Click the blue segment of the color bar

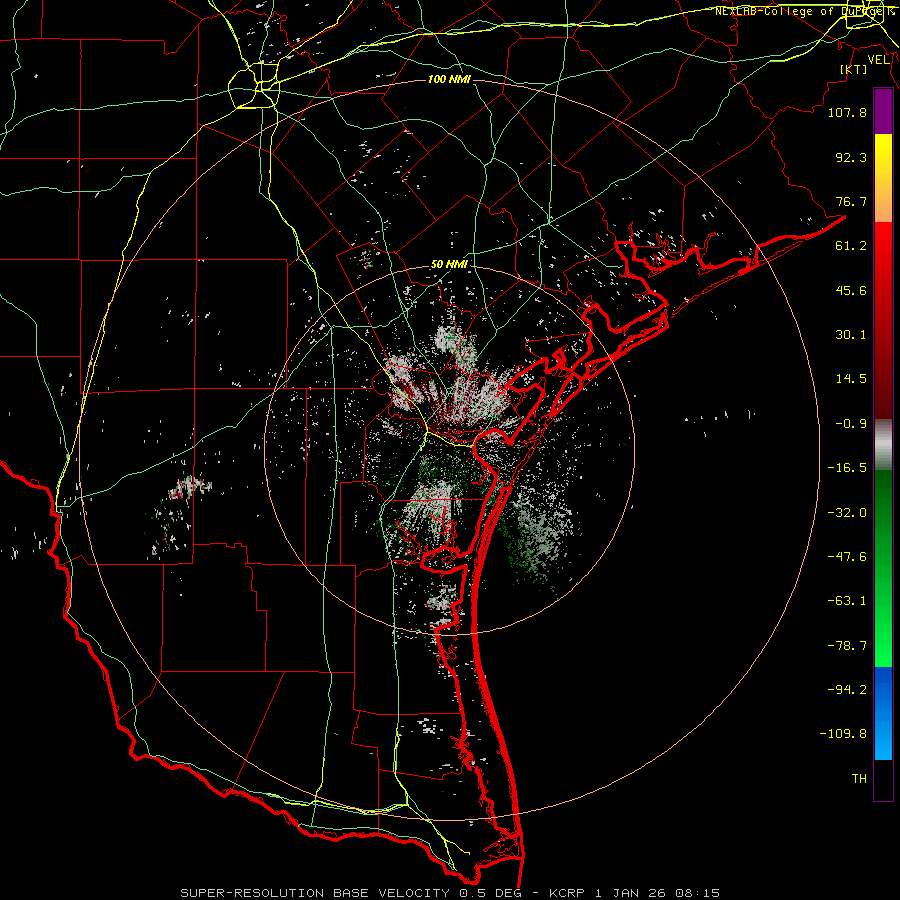pos(883,713)
